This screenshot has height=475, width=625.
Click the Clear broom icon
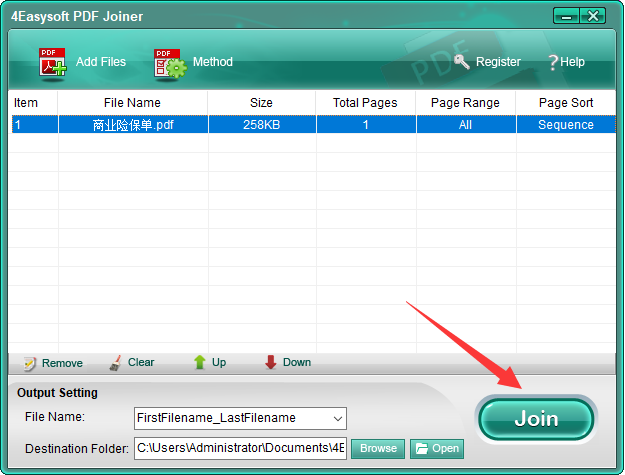point(116,363)
